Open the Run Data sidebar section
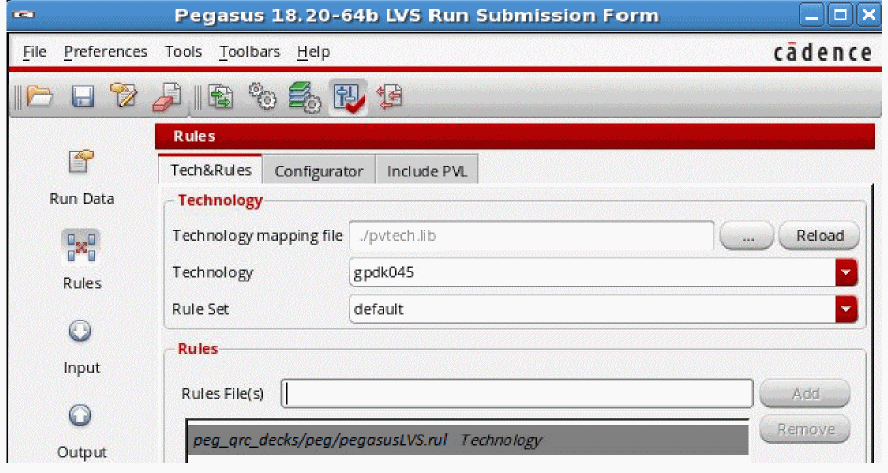 (x=81, y=177)
